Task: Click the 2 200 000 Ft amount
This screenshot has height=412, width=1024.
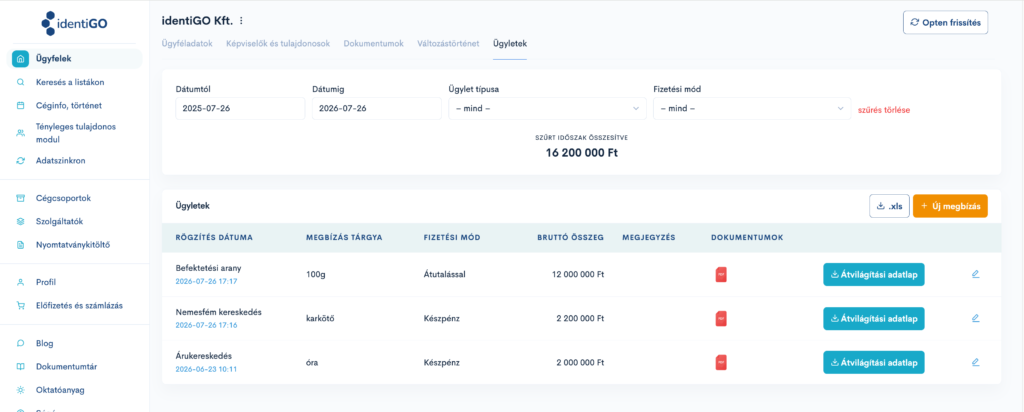Action: tap(580, 319)
